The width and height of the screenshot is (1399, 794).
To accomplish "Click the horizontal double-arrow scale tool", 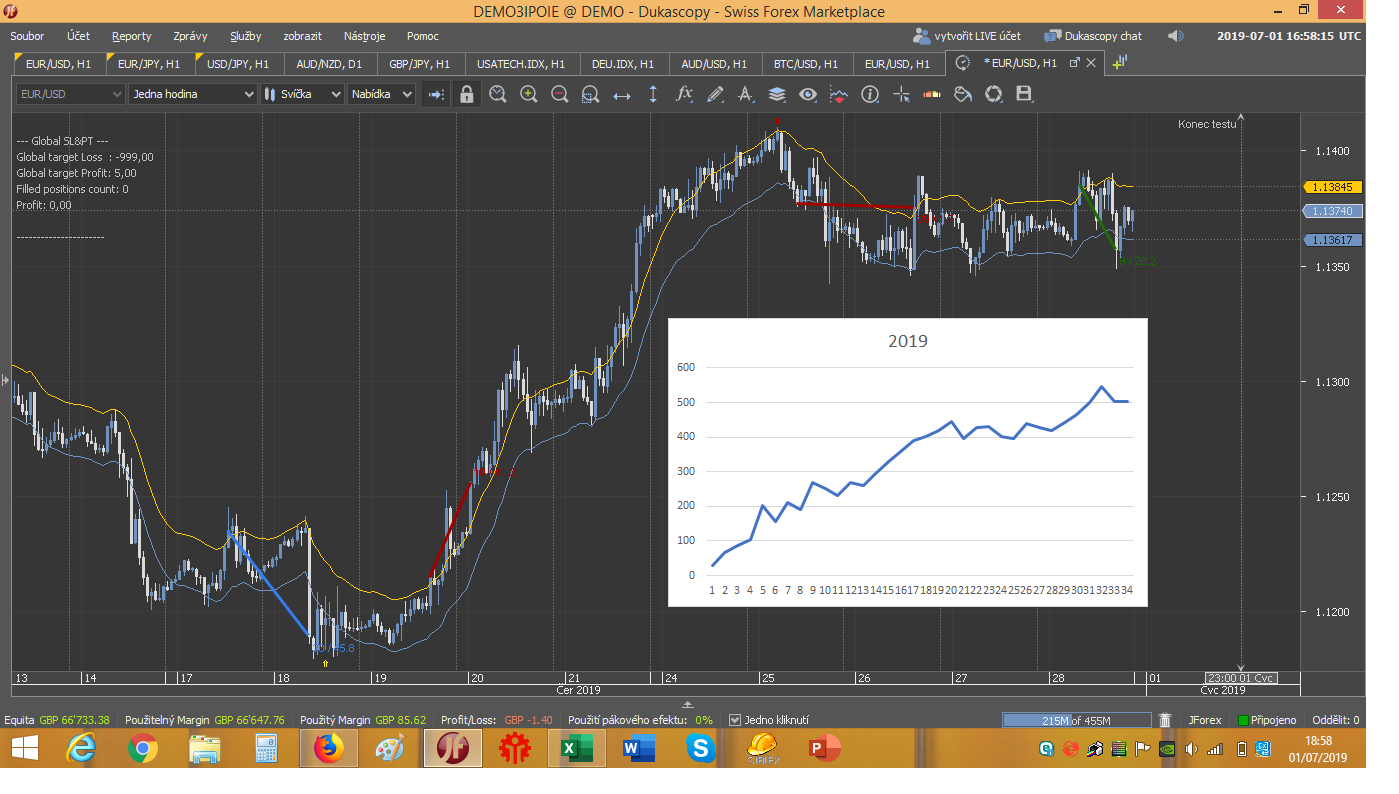I will [x=622, y=94].
